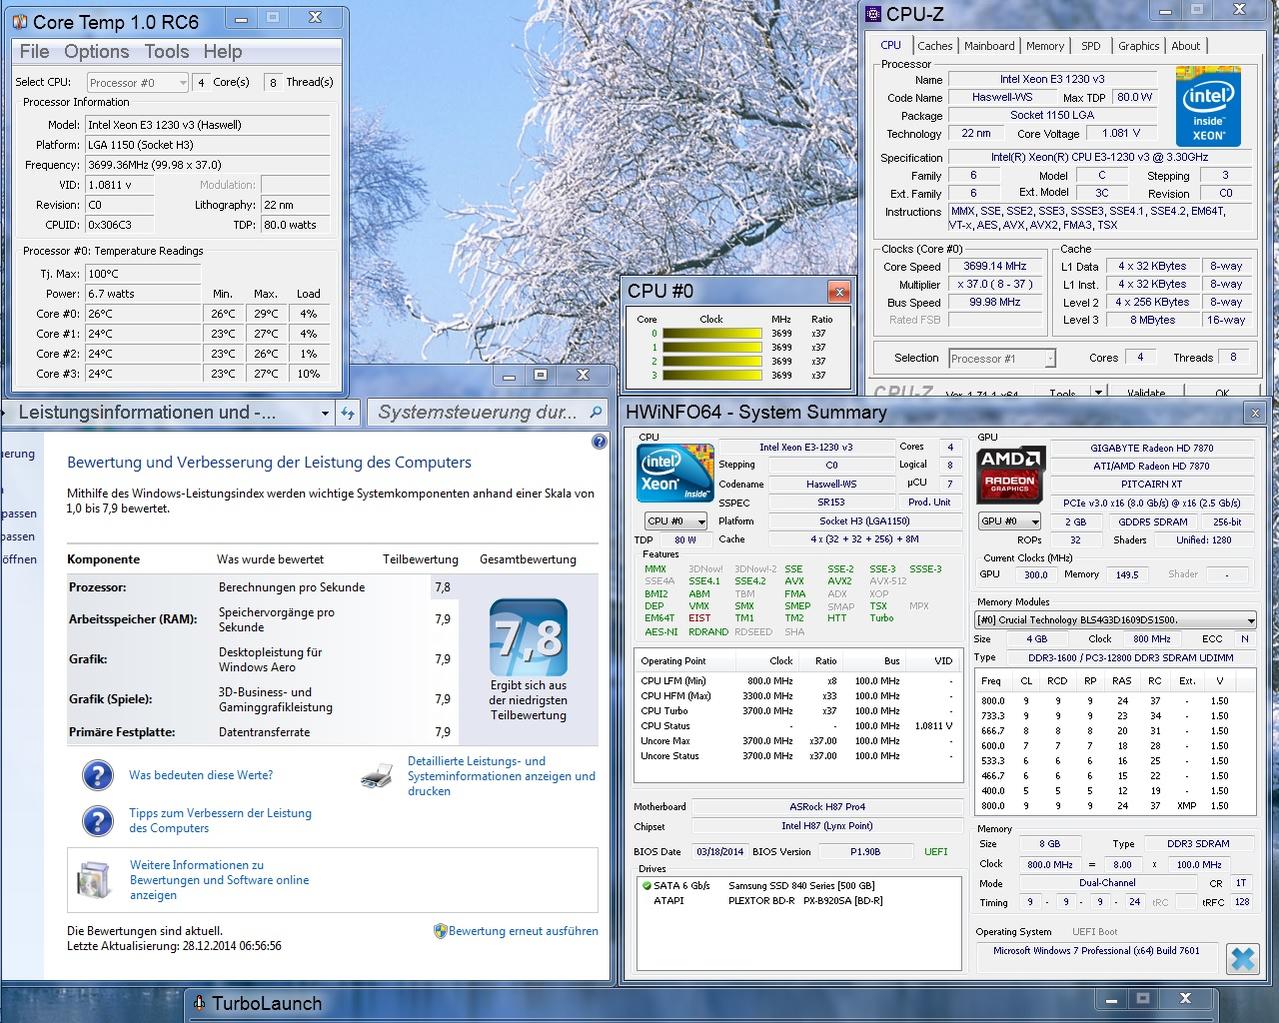The height and width of the screenshot is (1023, 1279).
Task: Close HWiNFO64 System Summary window
Action: 1254,412
